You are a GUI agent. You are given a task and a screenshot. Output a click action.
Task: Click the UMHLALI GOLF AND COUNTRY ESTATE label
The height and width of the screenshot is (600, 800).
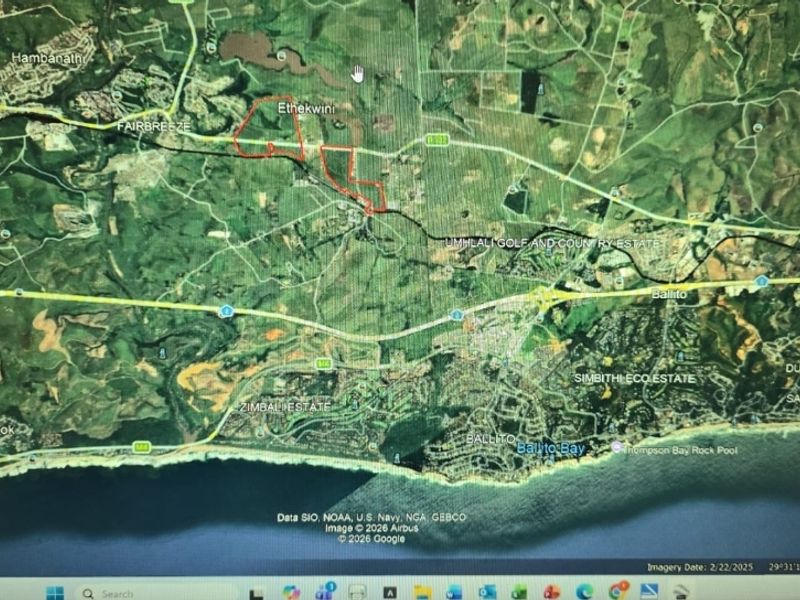(x=553, y=243)
